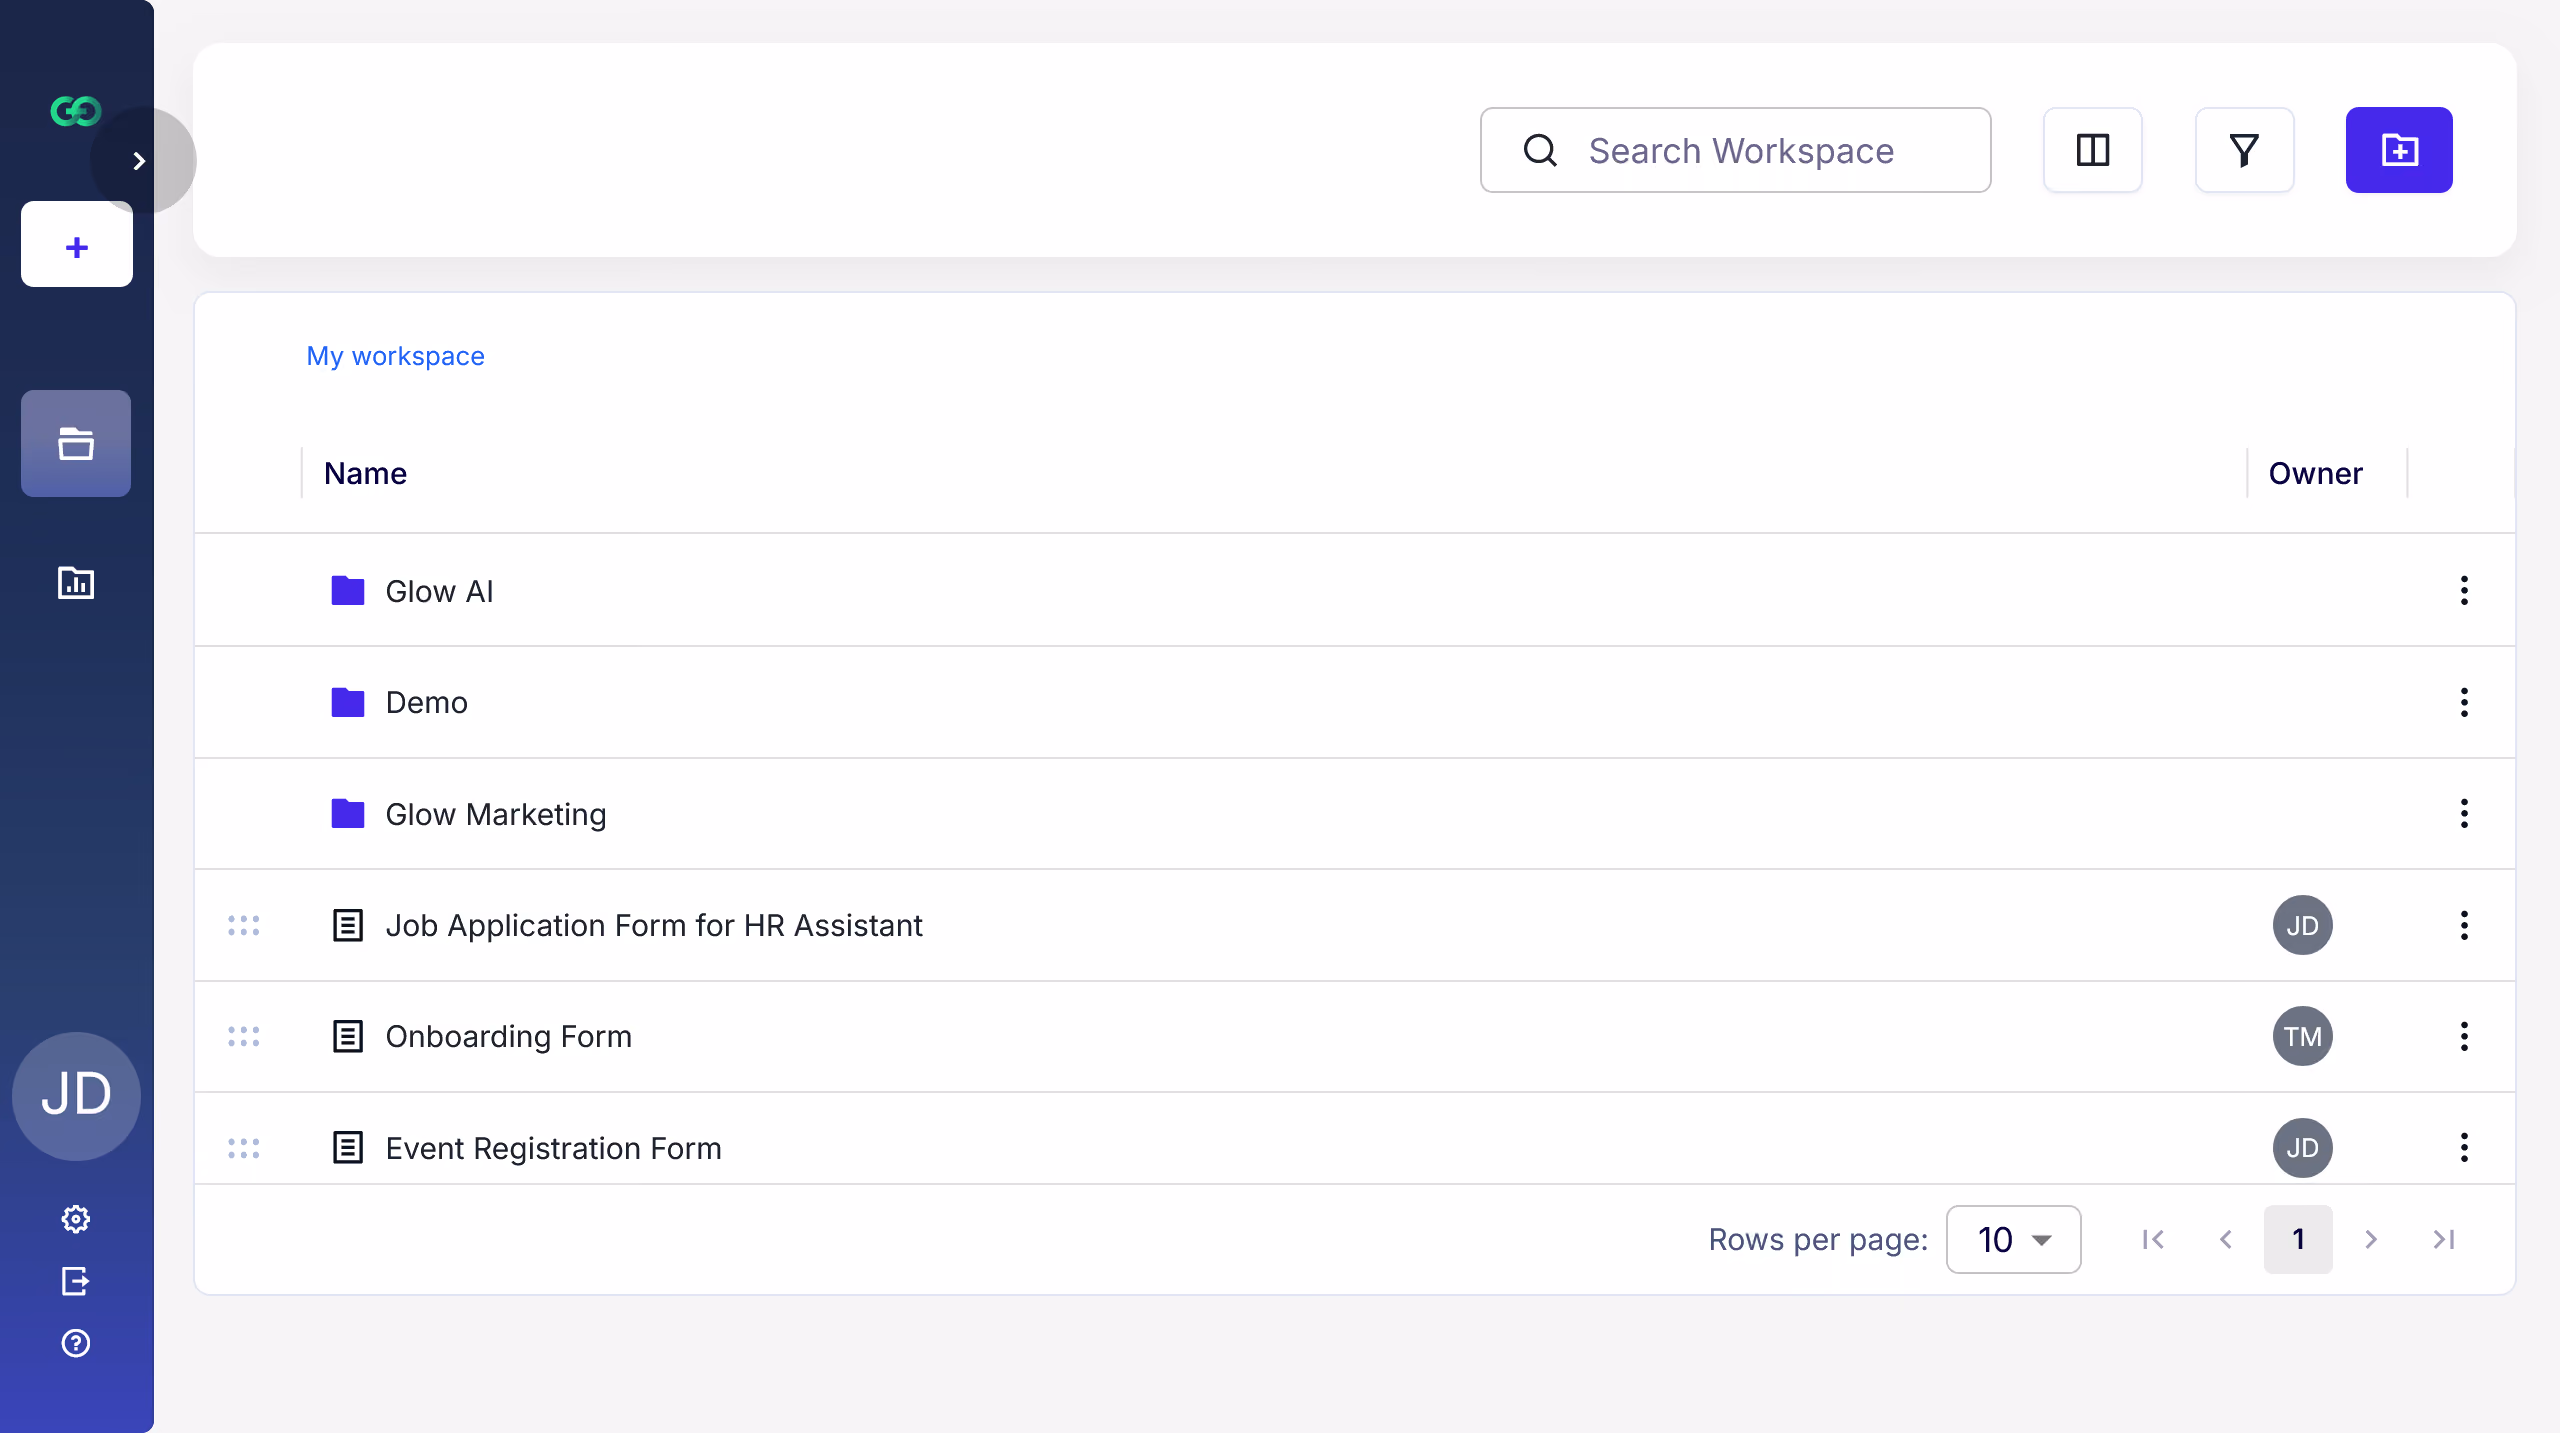Open the Event Registration Form

tap(553, 1148)
